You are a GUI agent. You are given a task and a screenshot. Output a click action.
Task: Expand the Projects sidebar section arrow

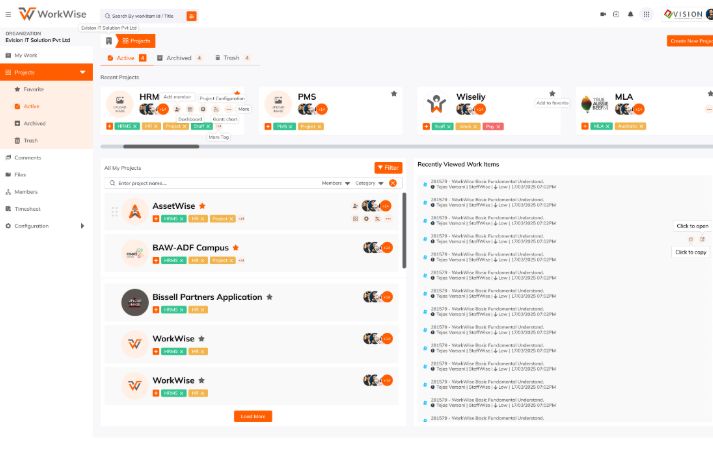82,72
